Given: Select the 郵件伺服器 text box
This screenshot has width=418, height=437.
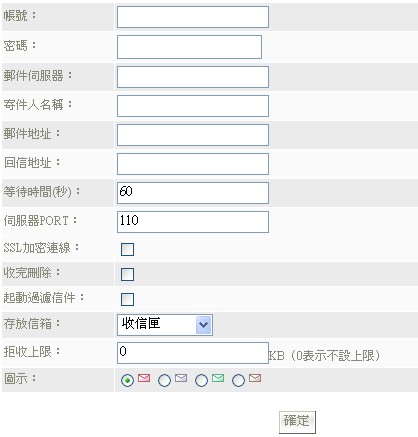Looking at the screenshot, I should [193, 77].
